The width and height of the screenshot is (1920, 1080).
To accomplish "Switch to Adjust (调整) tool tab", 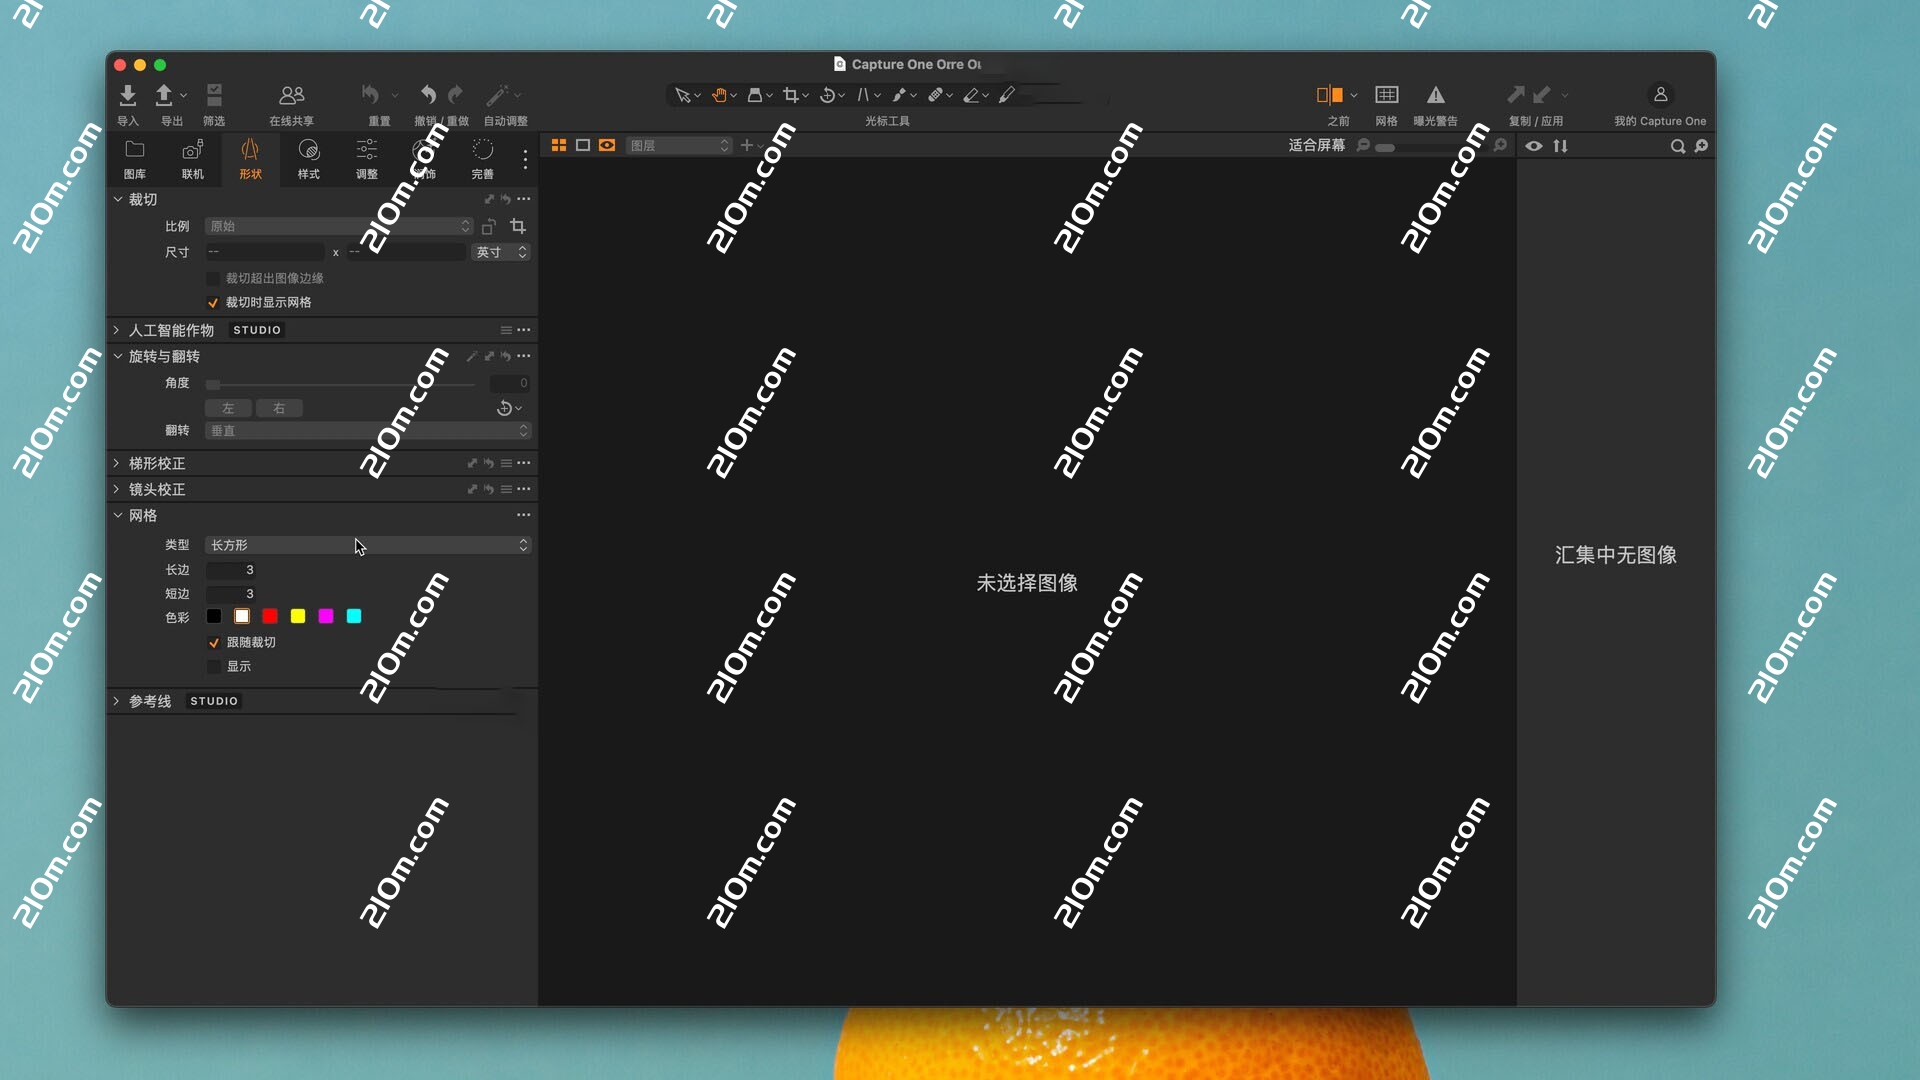I will [367, 159].
